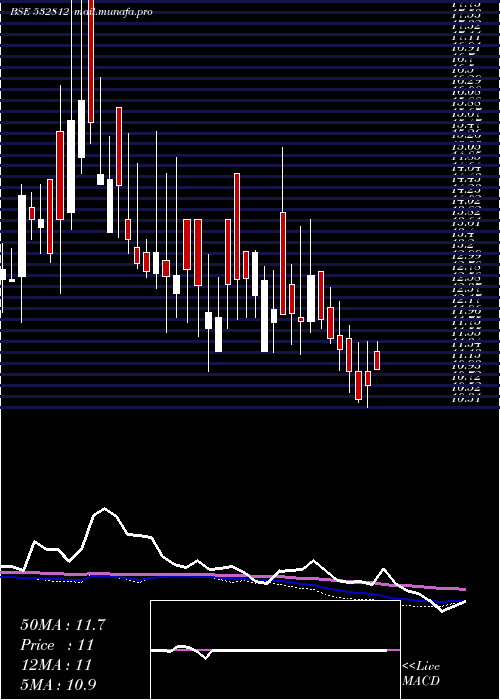Image resolution: width=500 pixels, height=700 pixels.
Task: Select the 5MA : 10.9 readout
Action: [x=58, y=684]
